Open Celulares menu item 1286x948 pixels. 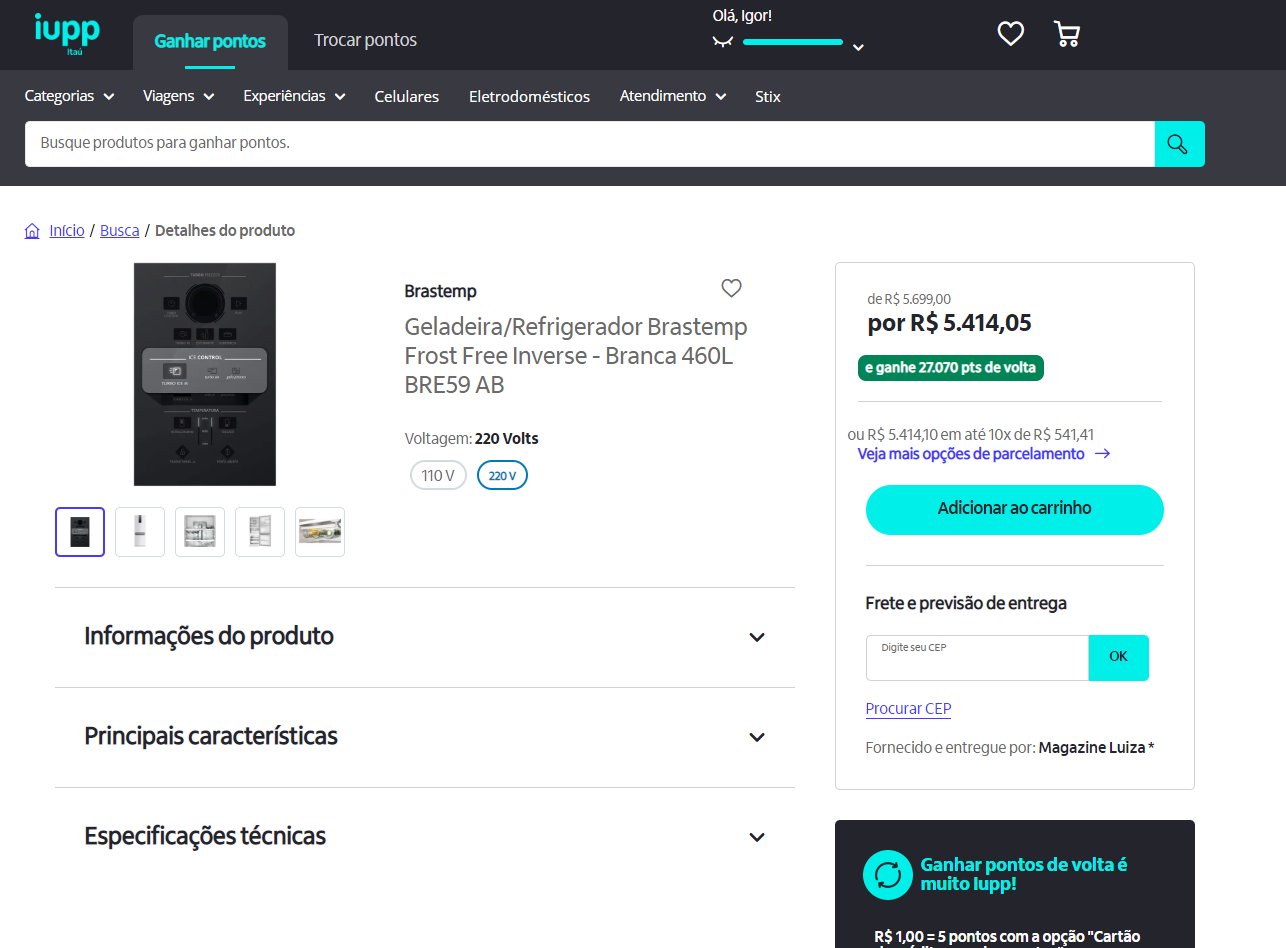pos(407,97)
